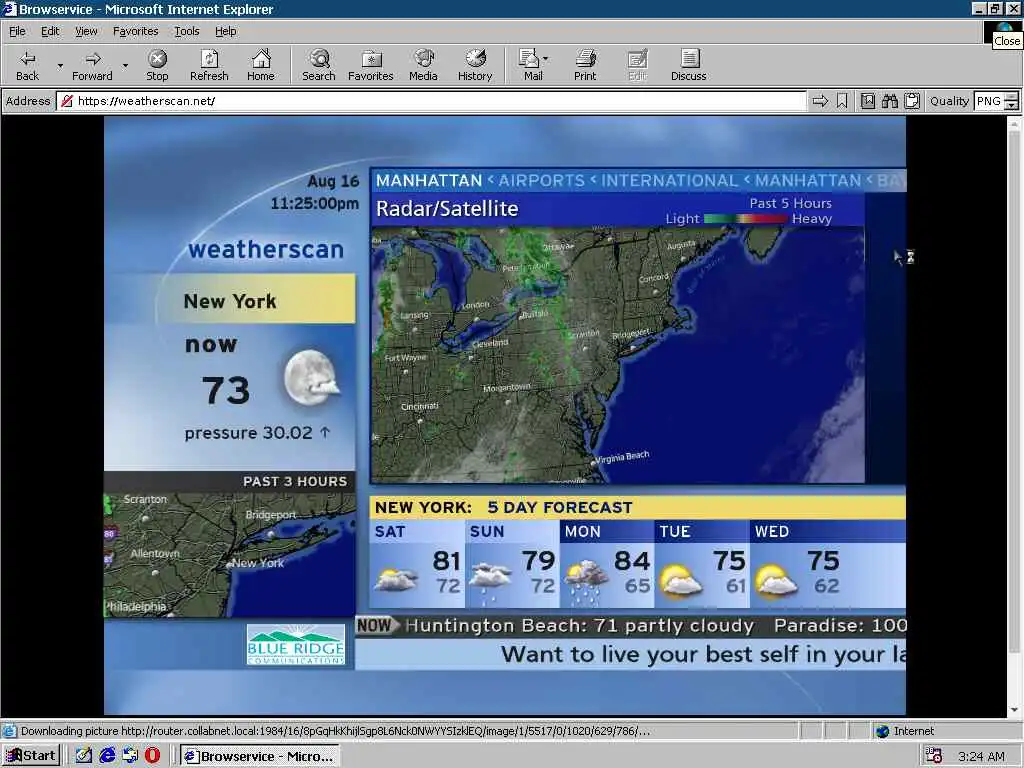
Task: Click the Internet zone status indicator
Action: pyautogui.click(x=904, y=731)
